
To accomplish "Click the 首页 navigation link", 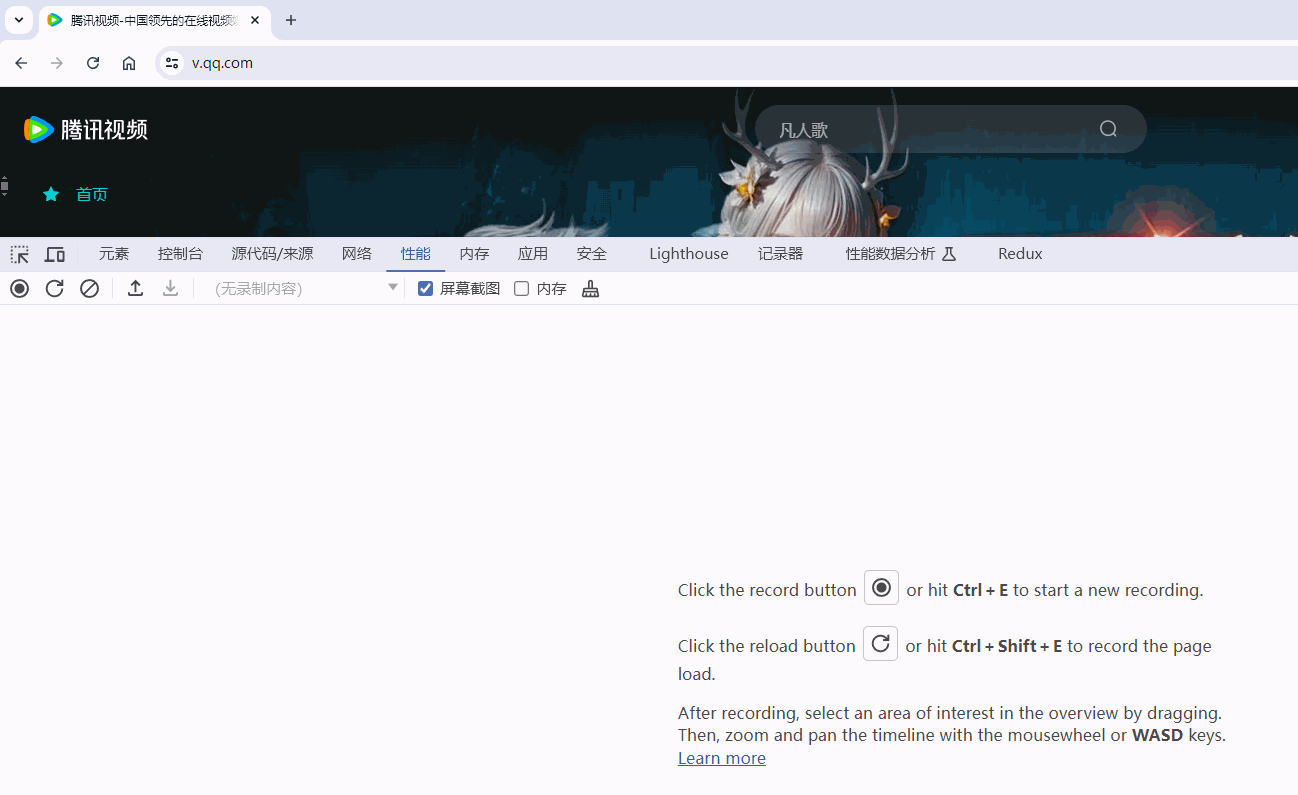I will click(92, 194).
